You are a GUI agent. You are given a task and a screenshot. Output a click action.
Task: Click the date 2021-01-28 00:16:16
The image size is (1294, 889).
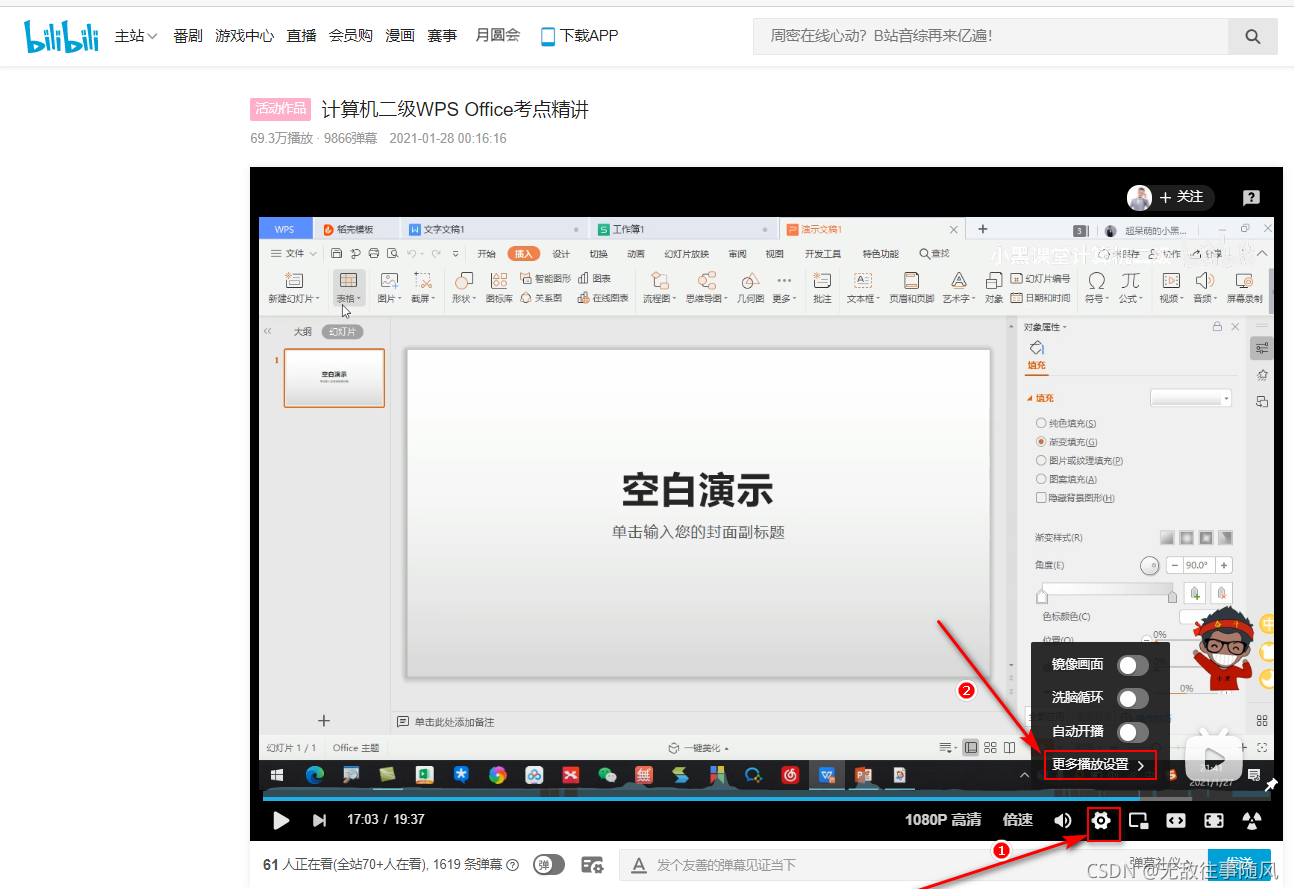[448, 139]
